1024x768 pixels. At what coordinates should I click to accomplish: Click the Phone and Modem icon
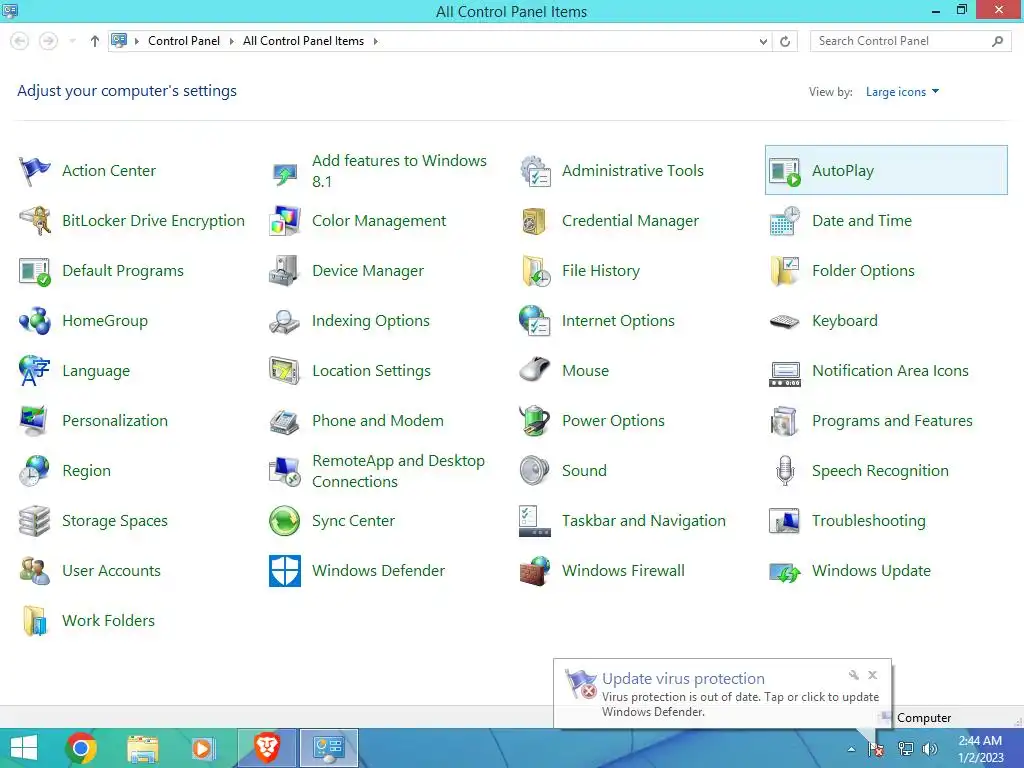point(285,421)
